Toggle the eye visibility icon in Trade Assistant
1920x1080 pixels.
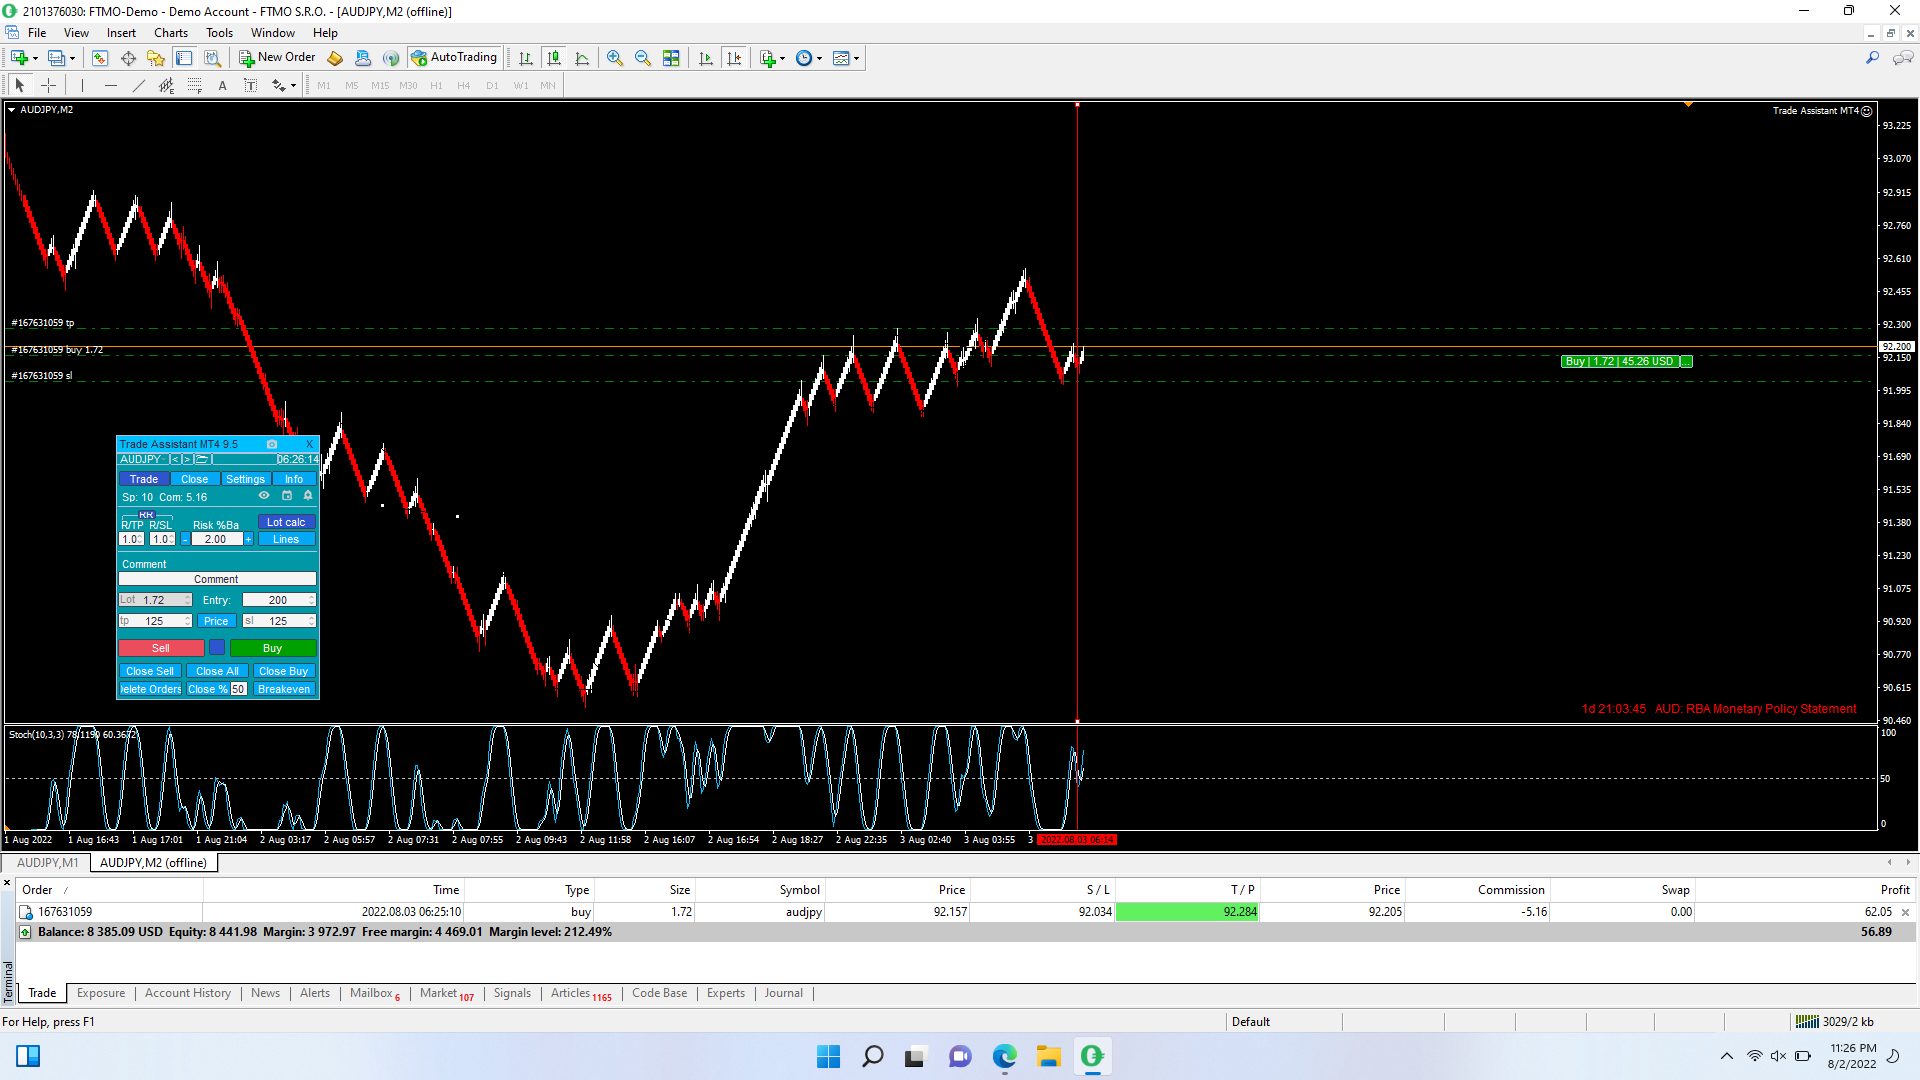pyautogui.click(x=264, y=496)
